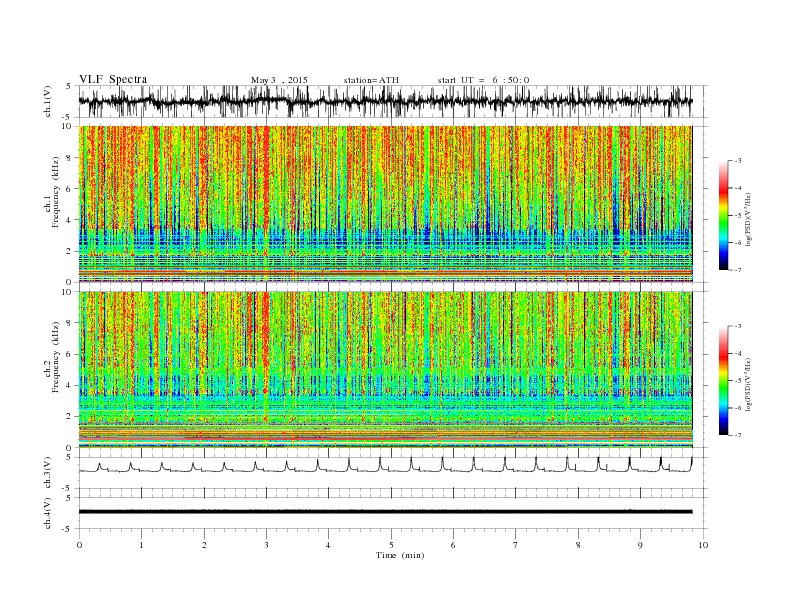Click the "-7" tick on lower colorbar

coord(737,435)
